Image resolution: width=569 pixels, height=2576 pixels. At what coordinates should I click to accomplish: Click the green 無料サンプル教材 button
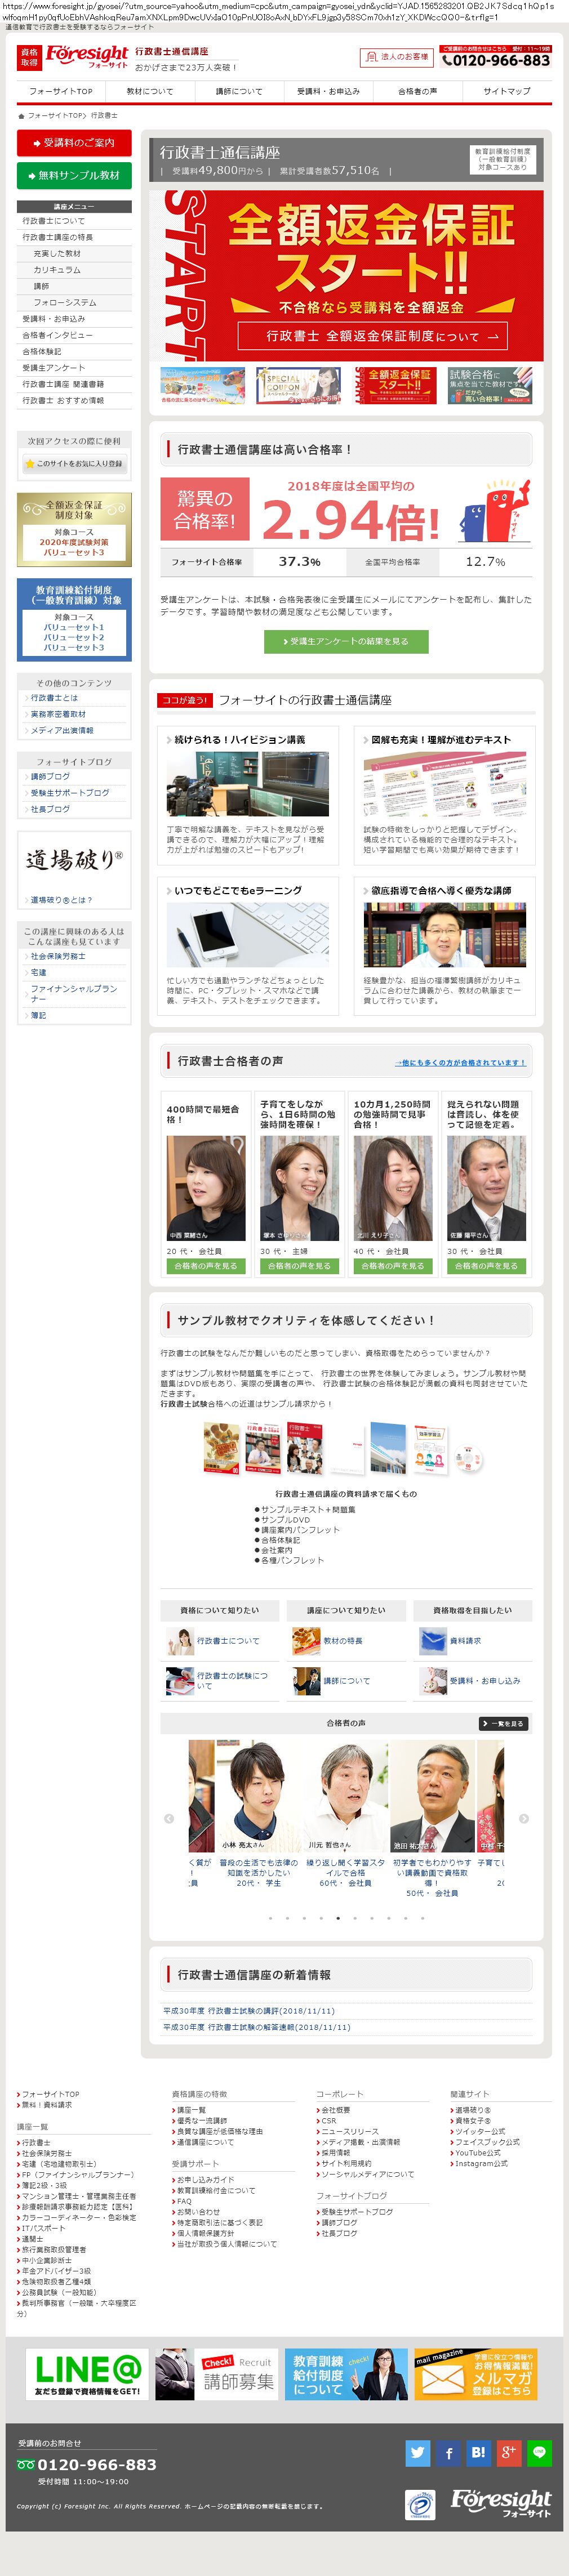[x=74, y=175]
